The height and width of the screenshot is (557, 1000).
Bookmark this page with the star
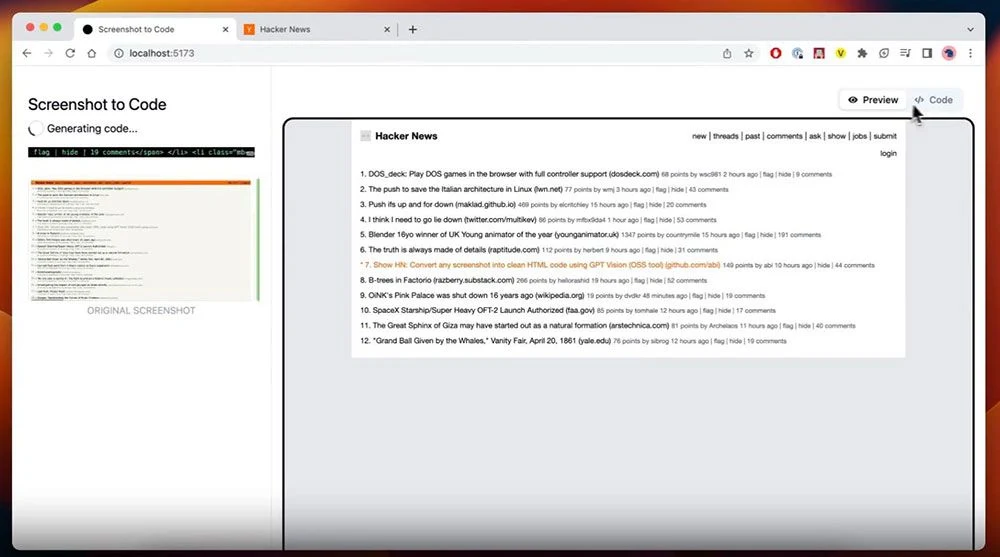[x=749, y=54]
